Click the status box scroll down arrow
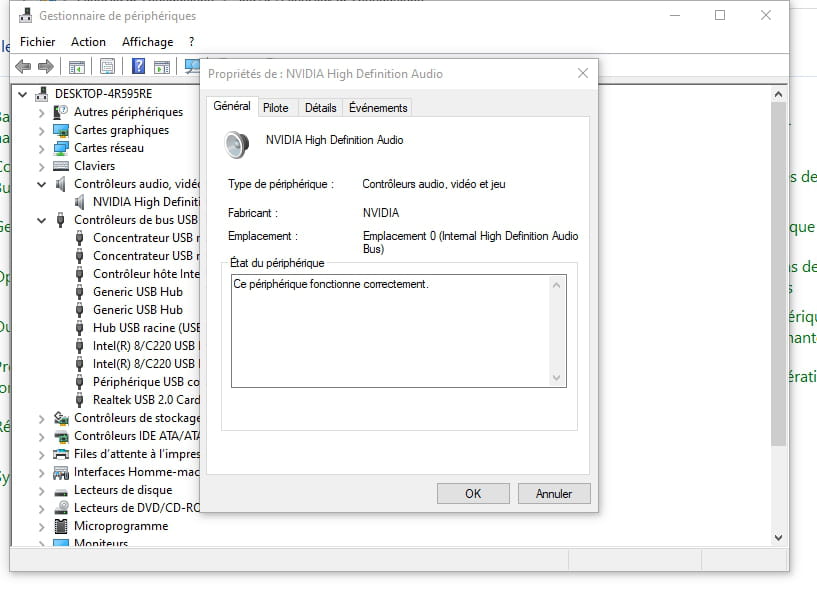817x592 pixels. point(556,378)
